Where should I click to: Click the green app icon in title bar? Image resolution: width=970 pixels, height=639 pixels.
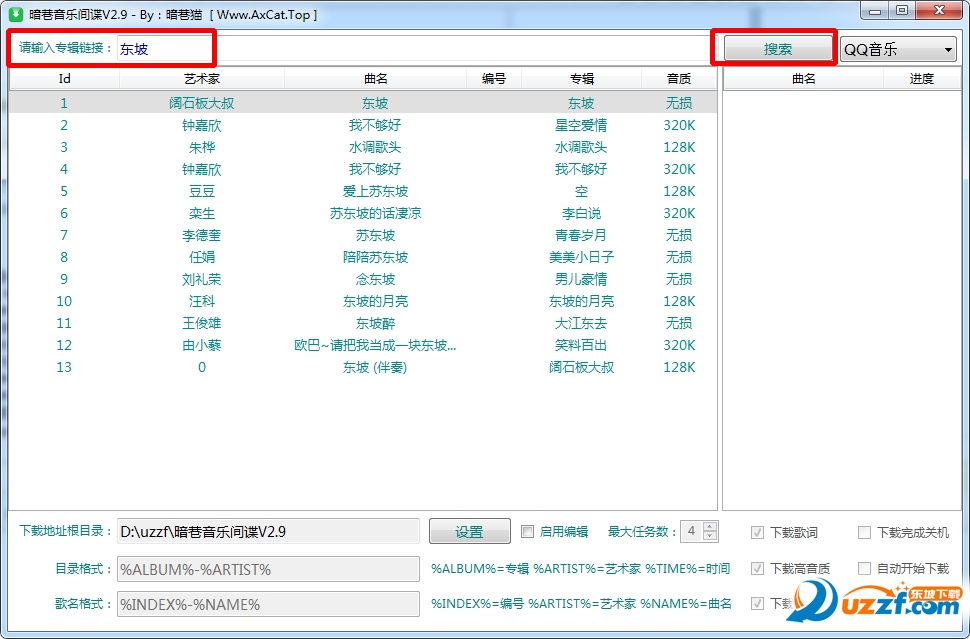tap(15, 14)
